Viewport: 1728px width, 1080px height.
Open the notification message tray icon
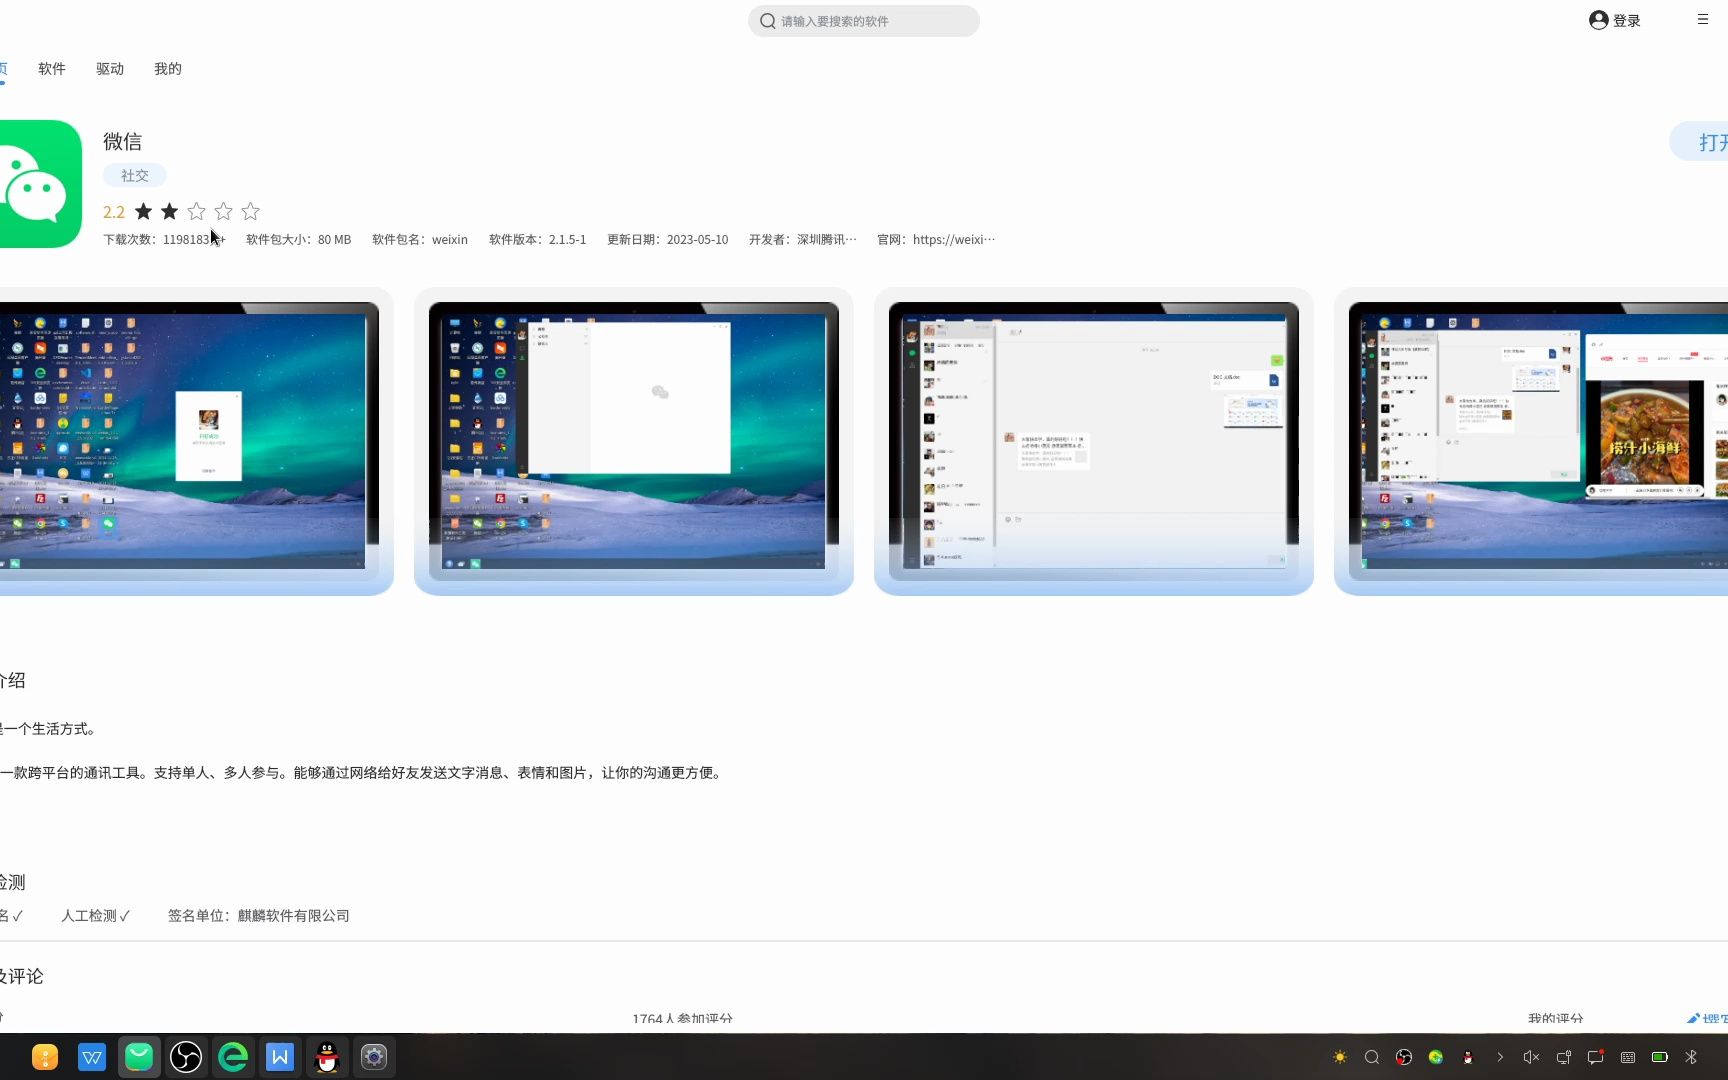click(1596, 1057)
